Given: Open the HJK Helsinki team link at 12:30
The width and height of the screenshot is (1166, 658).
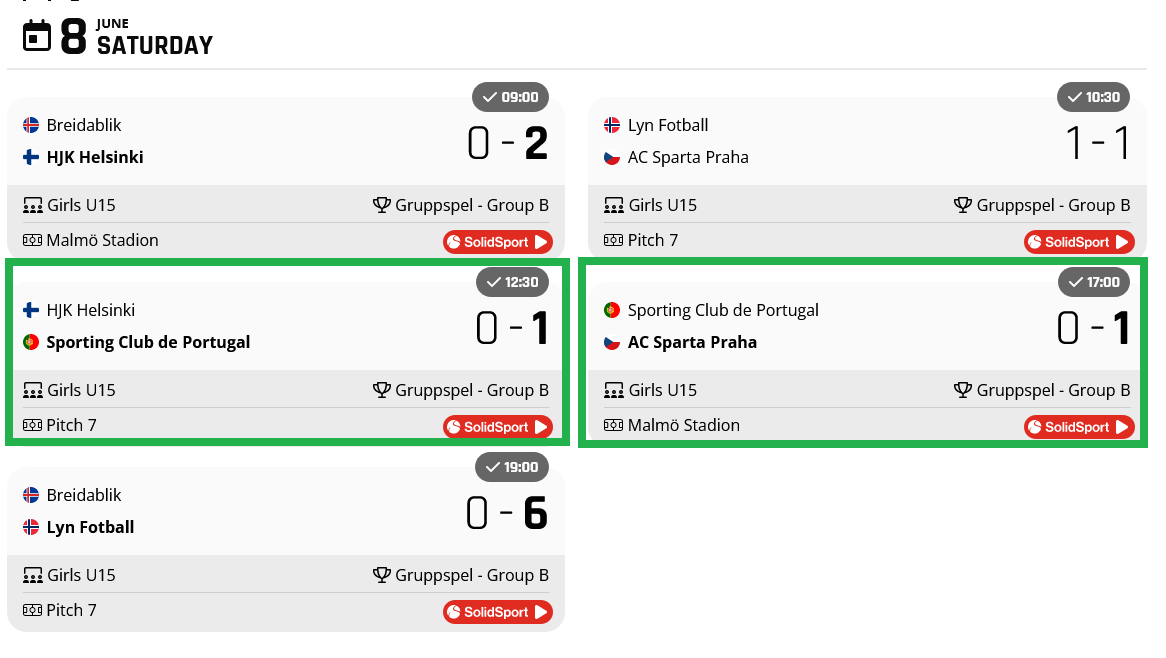Looking at the screenshot, I should (90, 310).
